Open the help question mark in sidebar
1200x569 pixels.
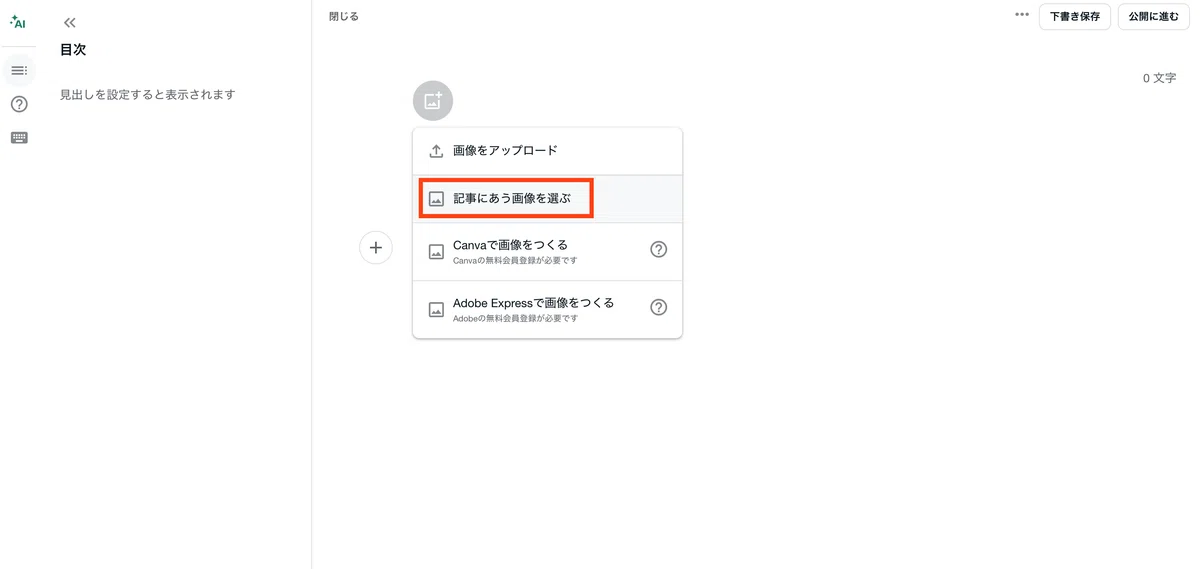pos(19,104)
